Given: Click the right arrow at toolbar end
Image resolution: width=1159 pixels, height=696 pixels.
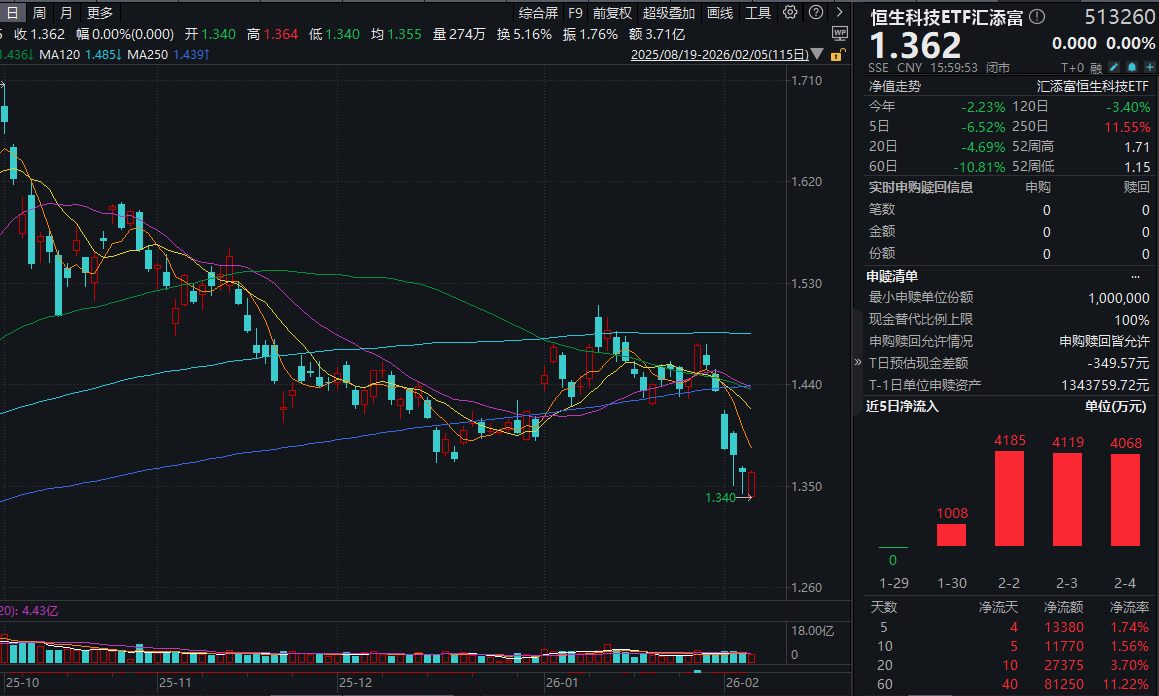Looking at the screenshot, I should point(842,13).
